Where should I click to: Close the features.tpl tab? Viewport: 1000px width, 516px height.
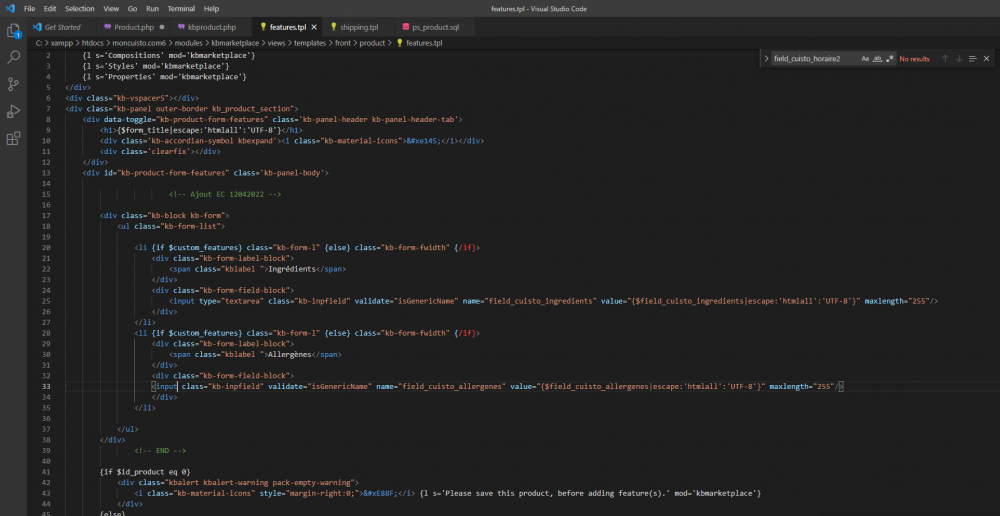click(x=313, y=27)
